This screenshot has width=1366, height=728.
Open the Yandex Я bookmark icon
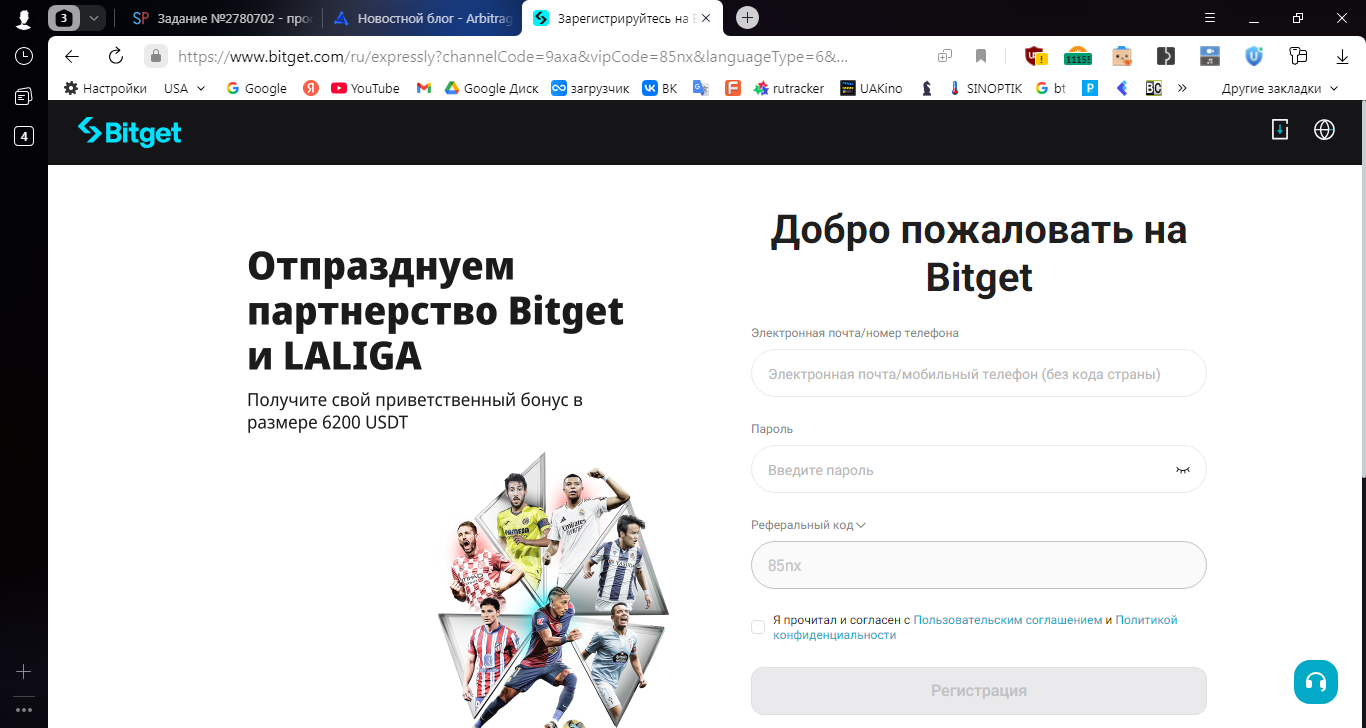(311, 88)
